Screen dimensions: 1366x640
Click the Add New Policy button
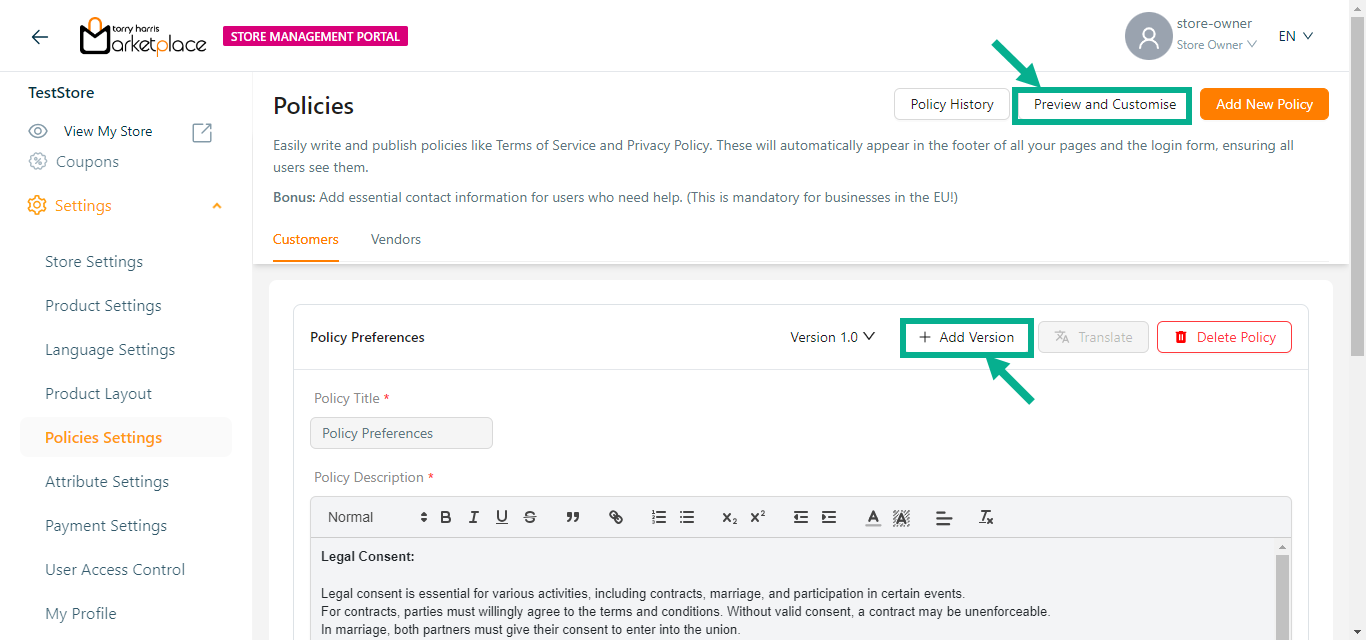(x=1264, y=105)
